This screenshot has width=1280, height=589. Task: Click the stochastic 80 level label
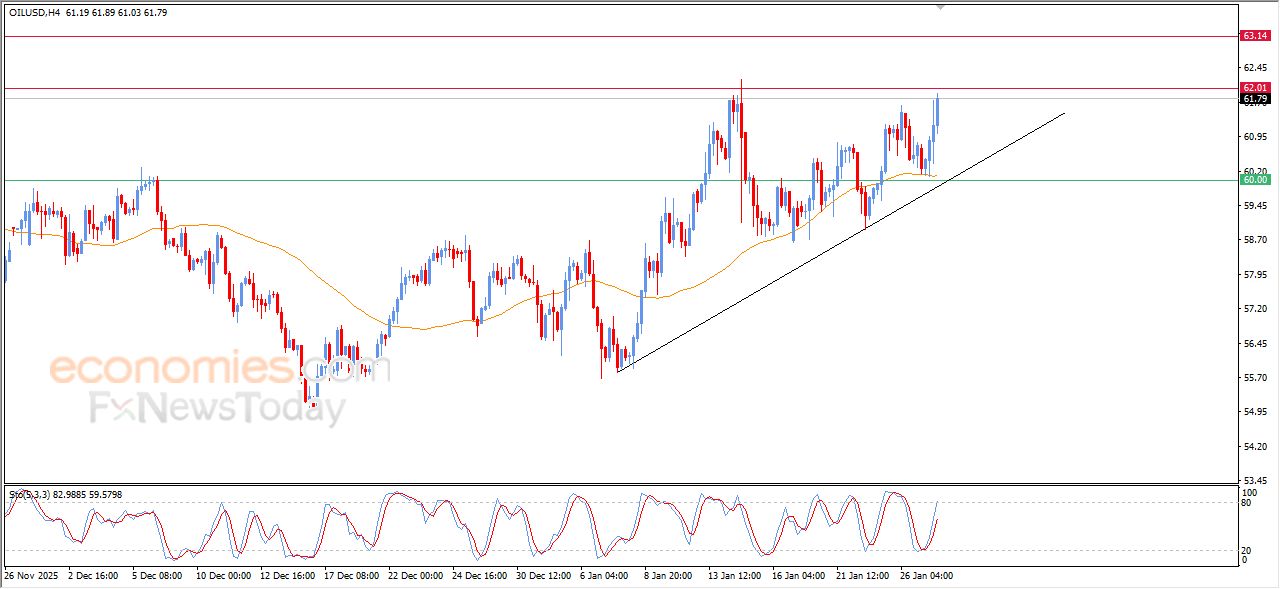coord(1246,503)
